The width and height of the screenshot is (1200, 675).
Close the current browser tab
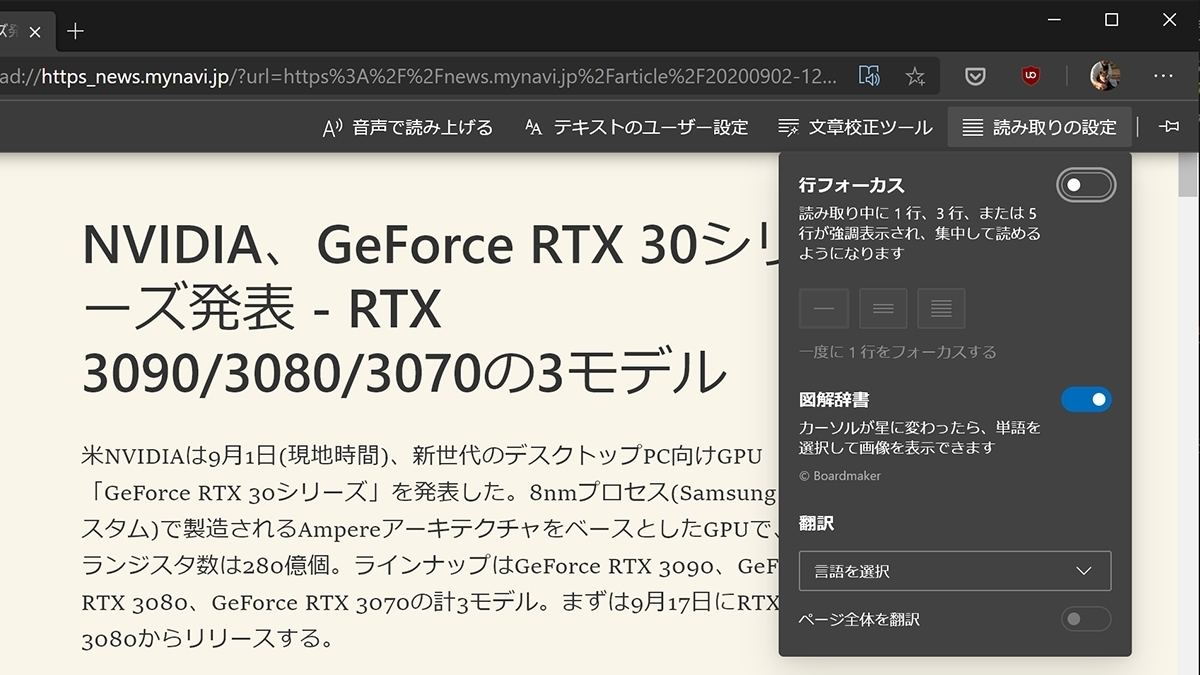click(35, 31)
